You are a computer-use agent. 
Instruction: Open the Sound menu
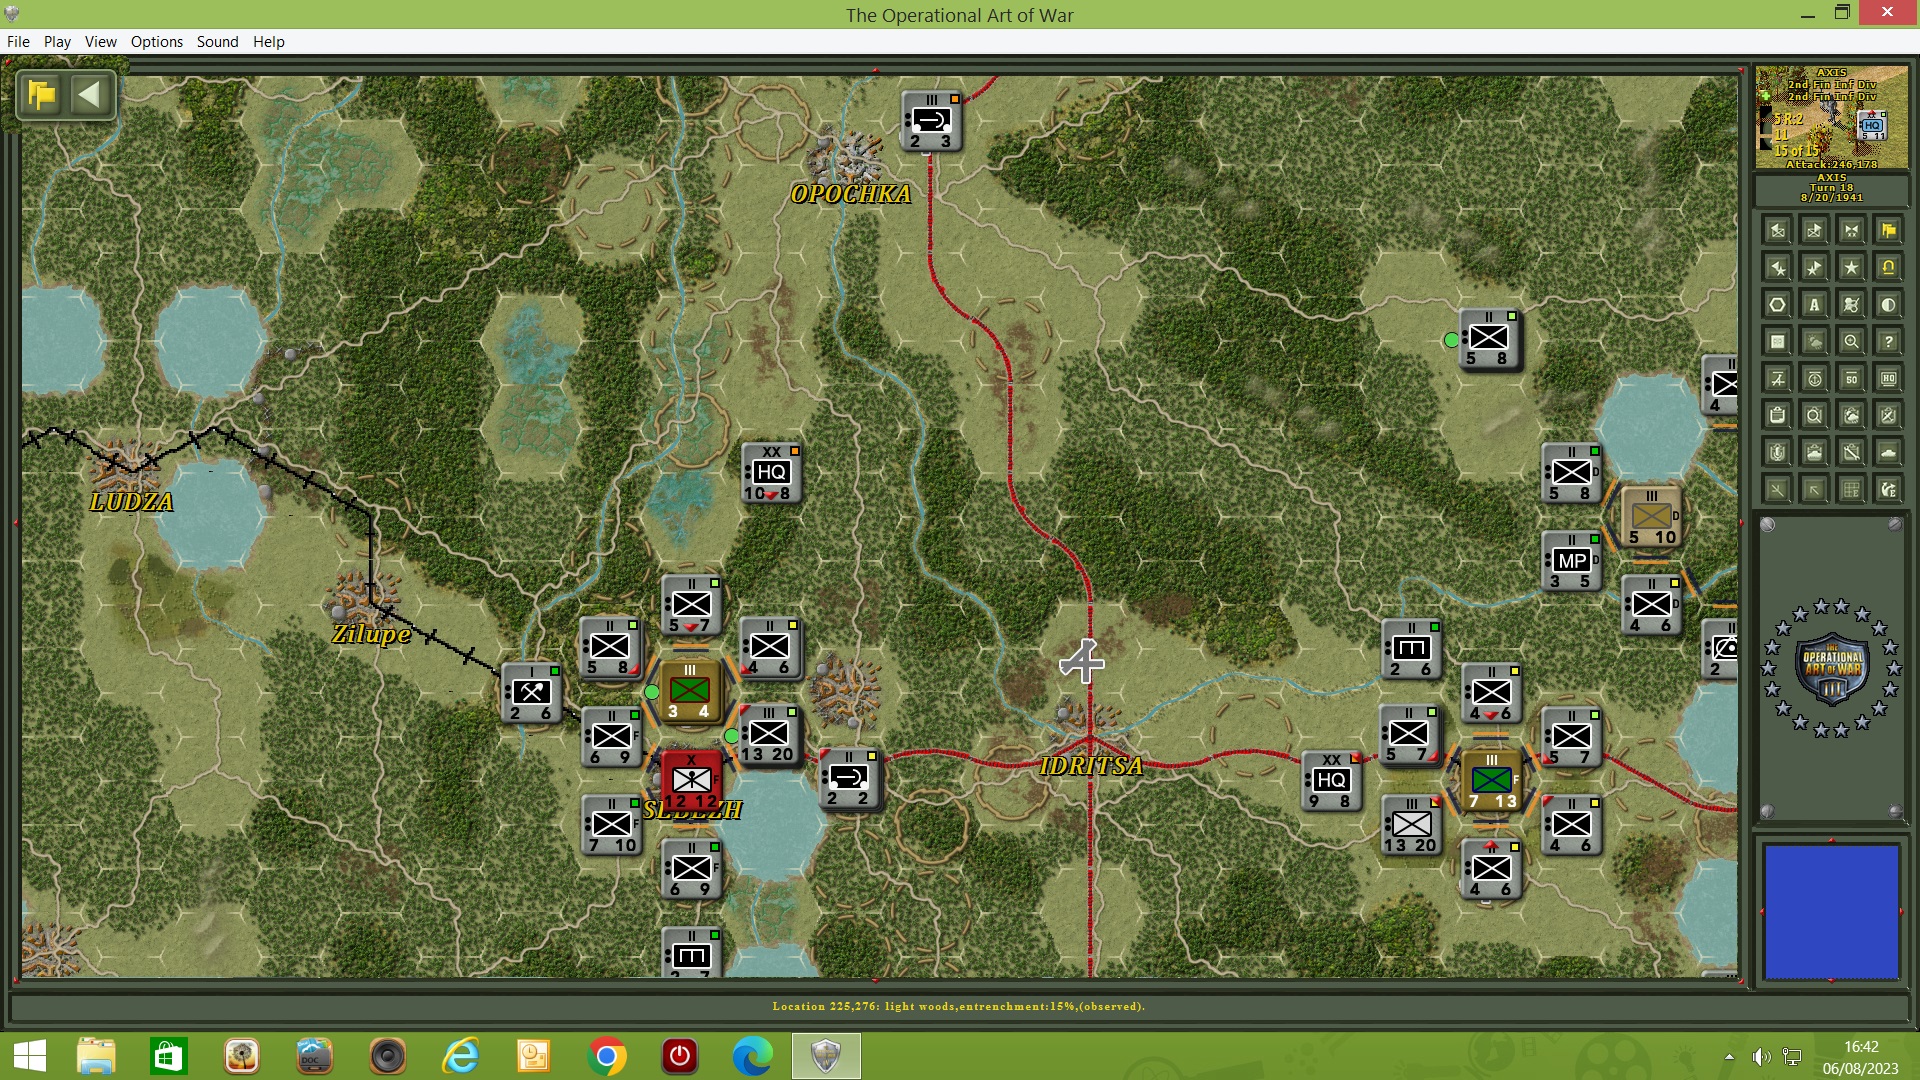(x=217, y=42)
